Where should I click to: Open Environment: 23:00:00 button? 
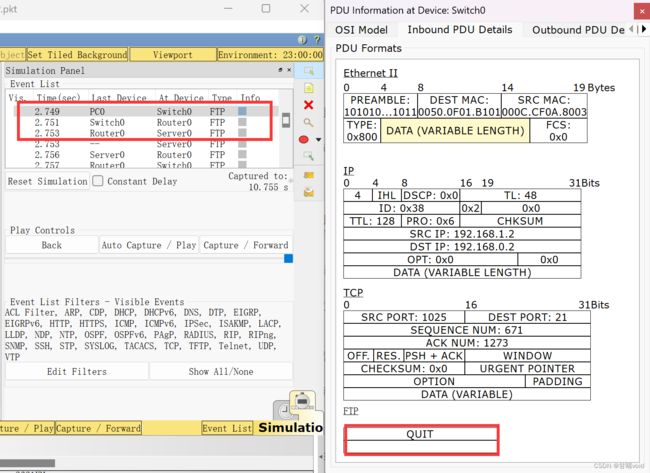tap(270, 55)
